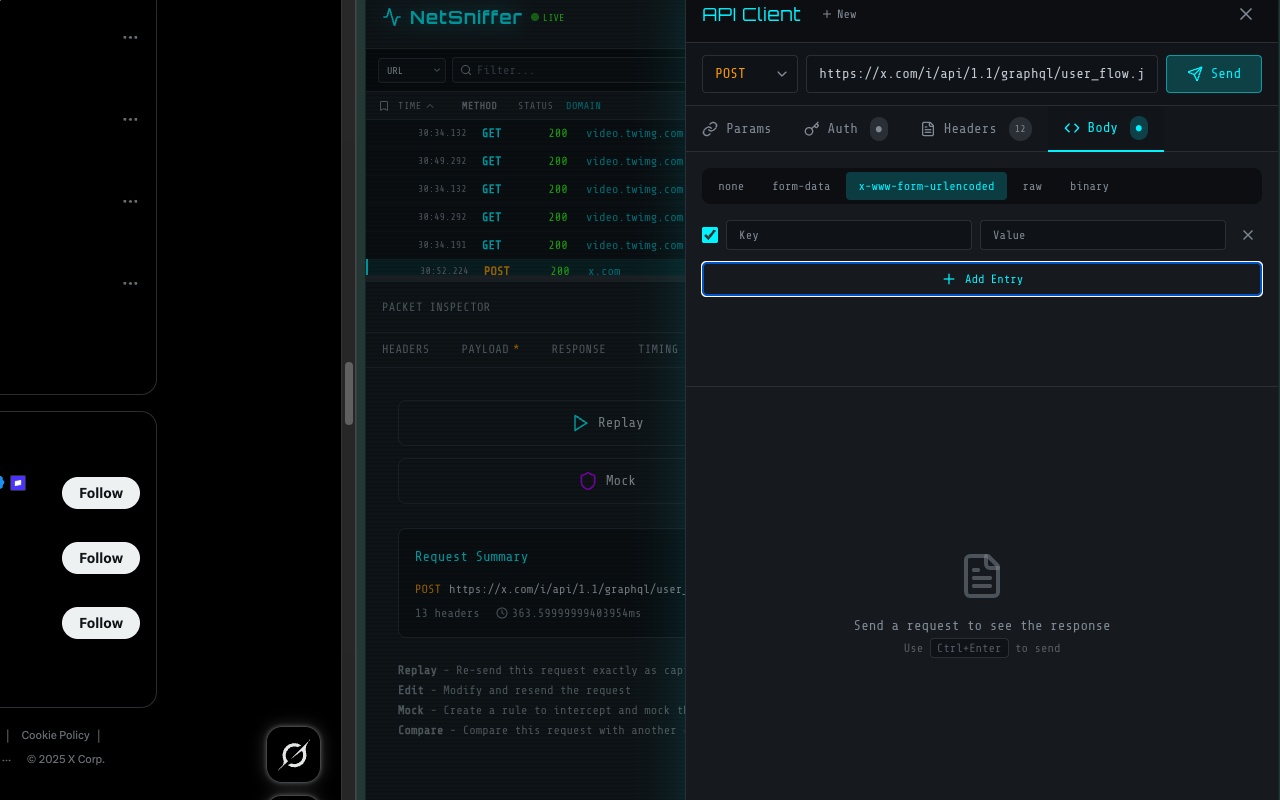1280x800 pixels.
Task: Click the Add Entry button
Action: click(982, 279)
